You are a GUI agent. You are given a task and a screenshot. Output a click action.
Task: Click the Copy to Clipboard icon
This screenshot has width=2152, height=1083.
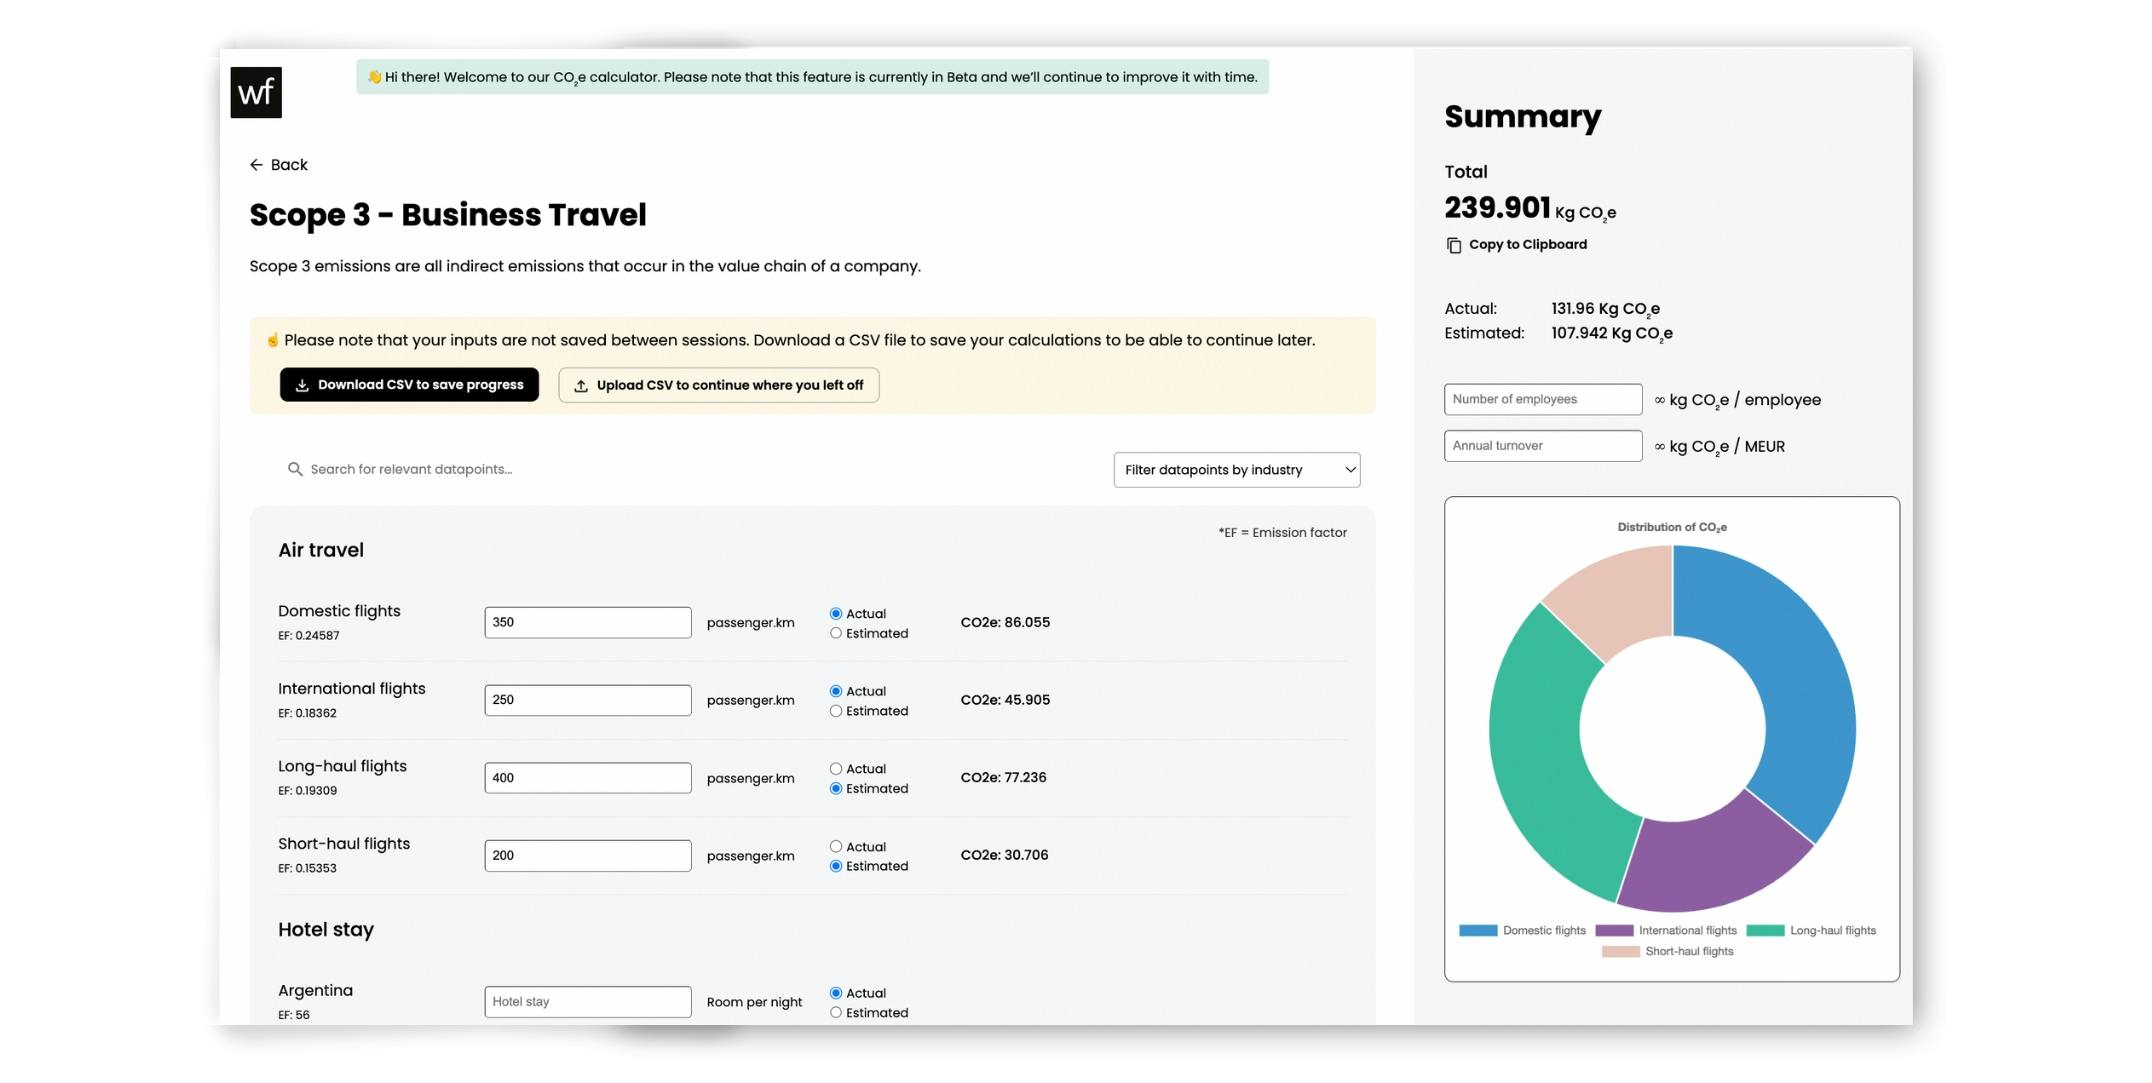1453,244
